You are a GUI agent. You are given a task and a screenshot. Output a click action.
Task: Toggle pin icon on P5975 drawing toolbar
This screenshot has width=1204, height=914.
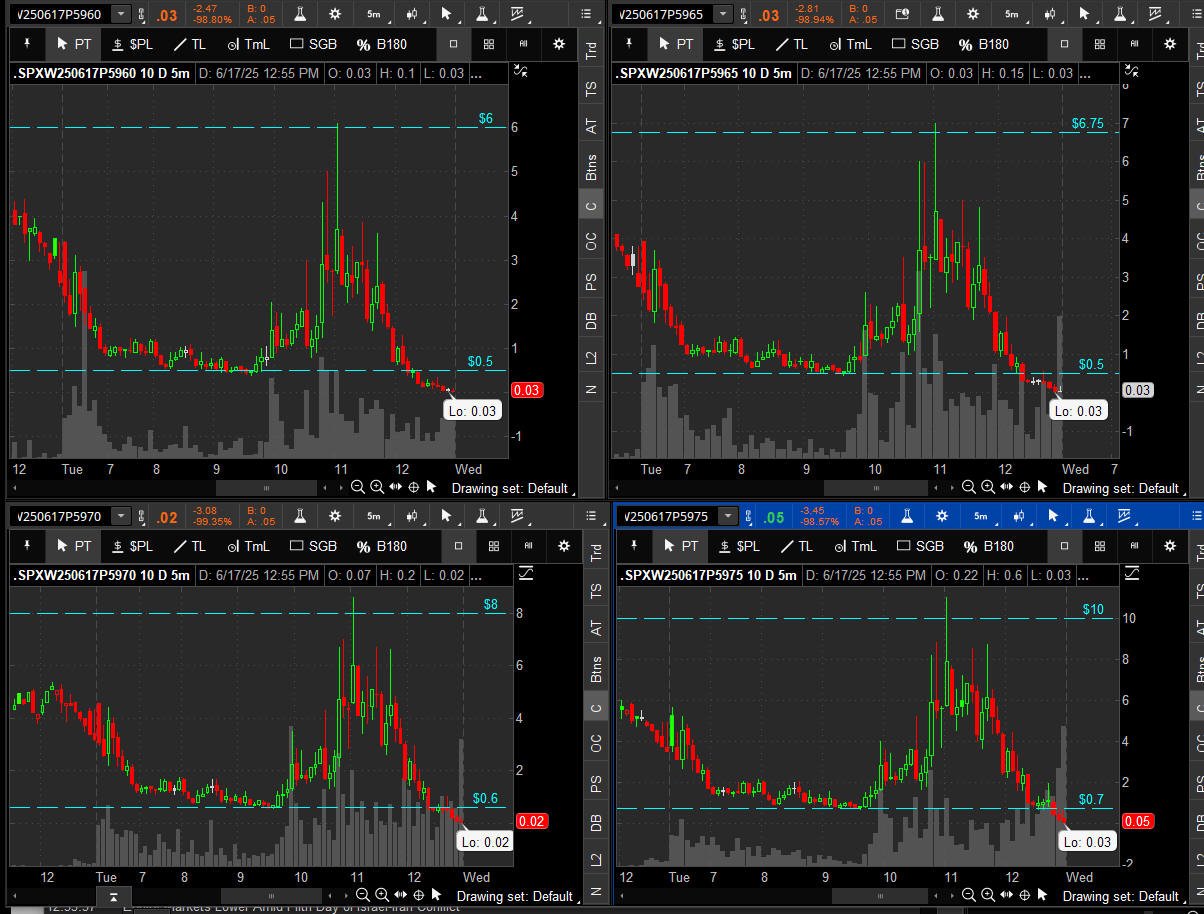click(634, 546)
